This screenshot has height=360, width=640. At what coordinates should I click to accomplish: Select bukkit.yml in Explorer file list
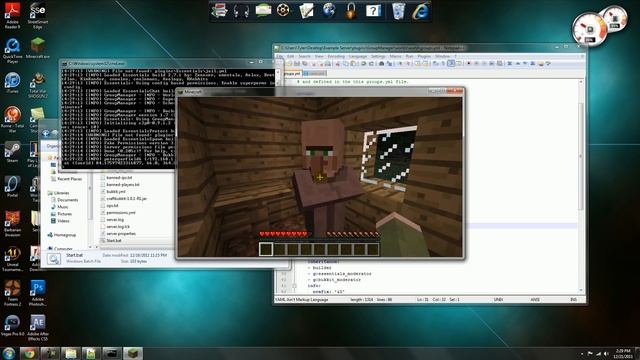click(116, 191)
